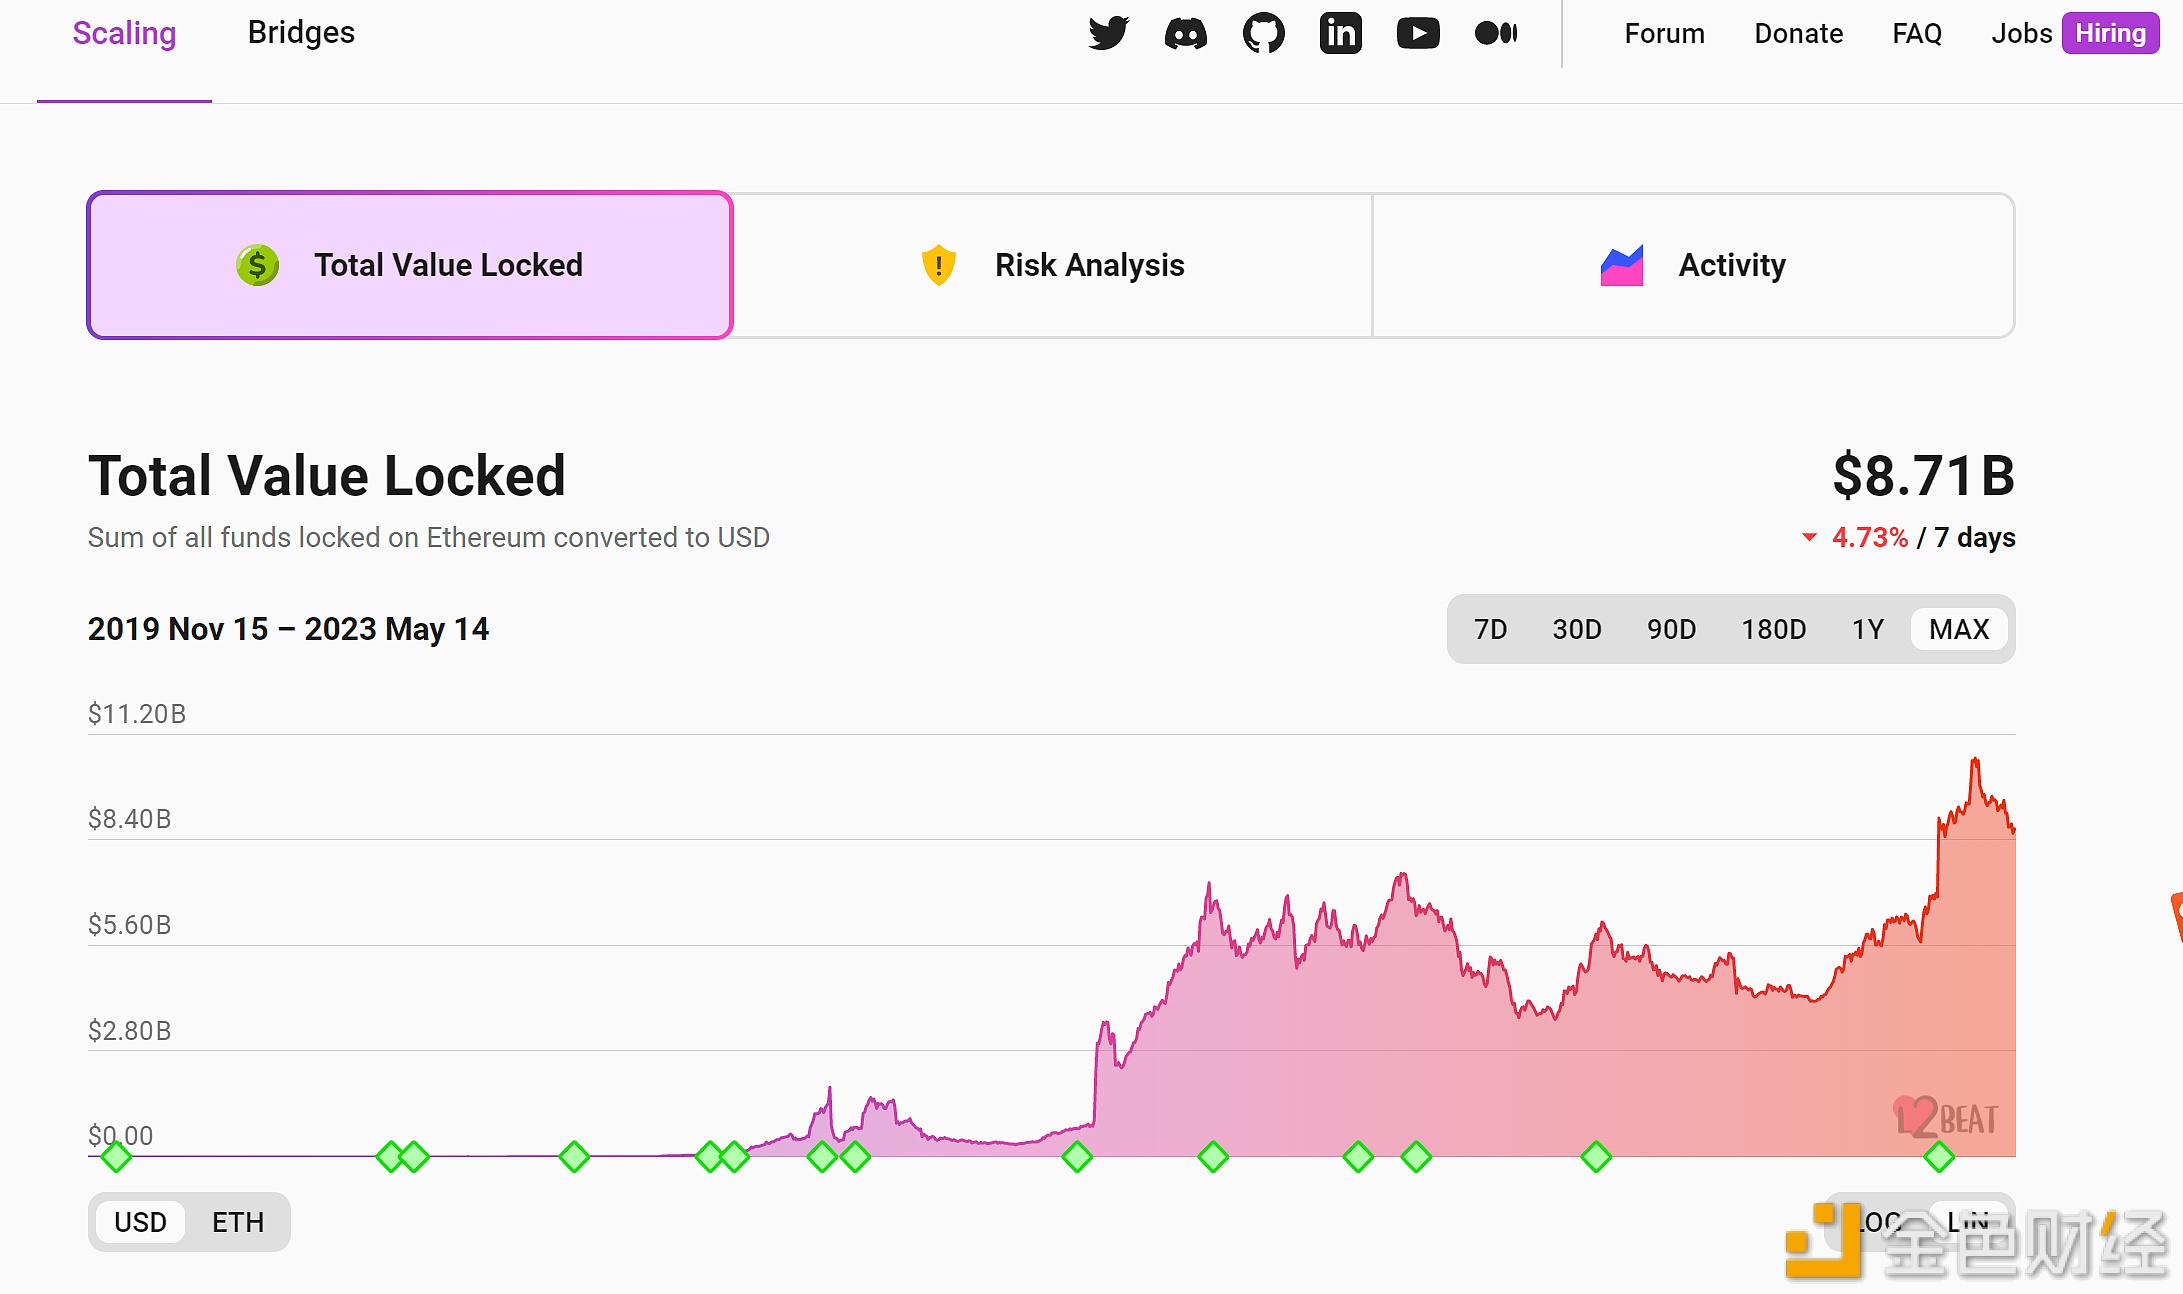Select the Total Value Locked tab
This screenshot has height=1294, width=2183.
coord(410,265)
